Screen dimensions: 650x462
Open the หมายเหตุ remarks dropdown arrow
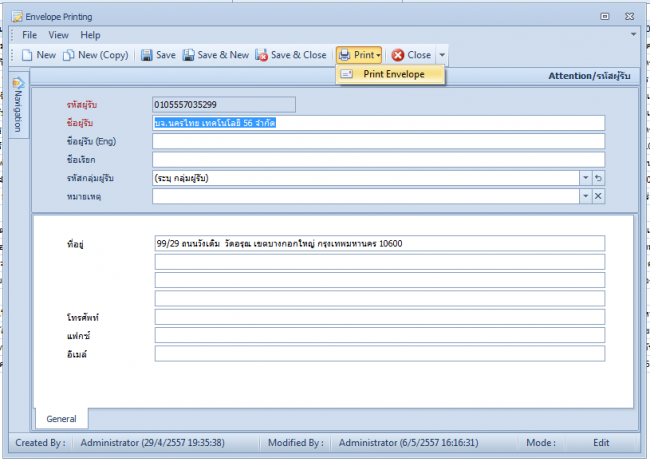tap(585, 196)
